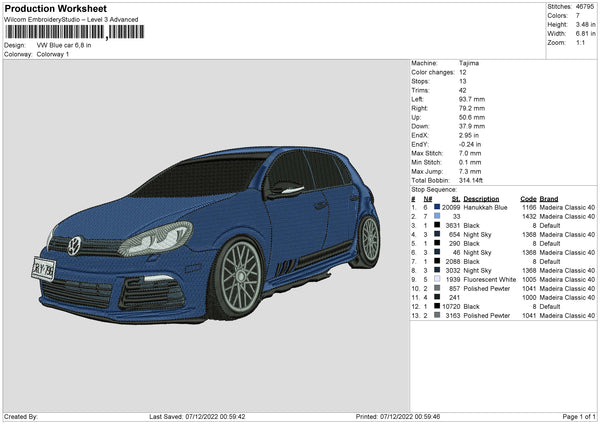Click the light blue swatch in stop 2
This screenshot has height=424, width=600.
[x=437, y=216]
